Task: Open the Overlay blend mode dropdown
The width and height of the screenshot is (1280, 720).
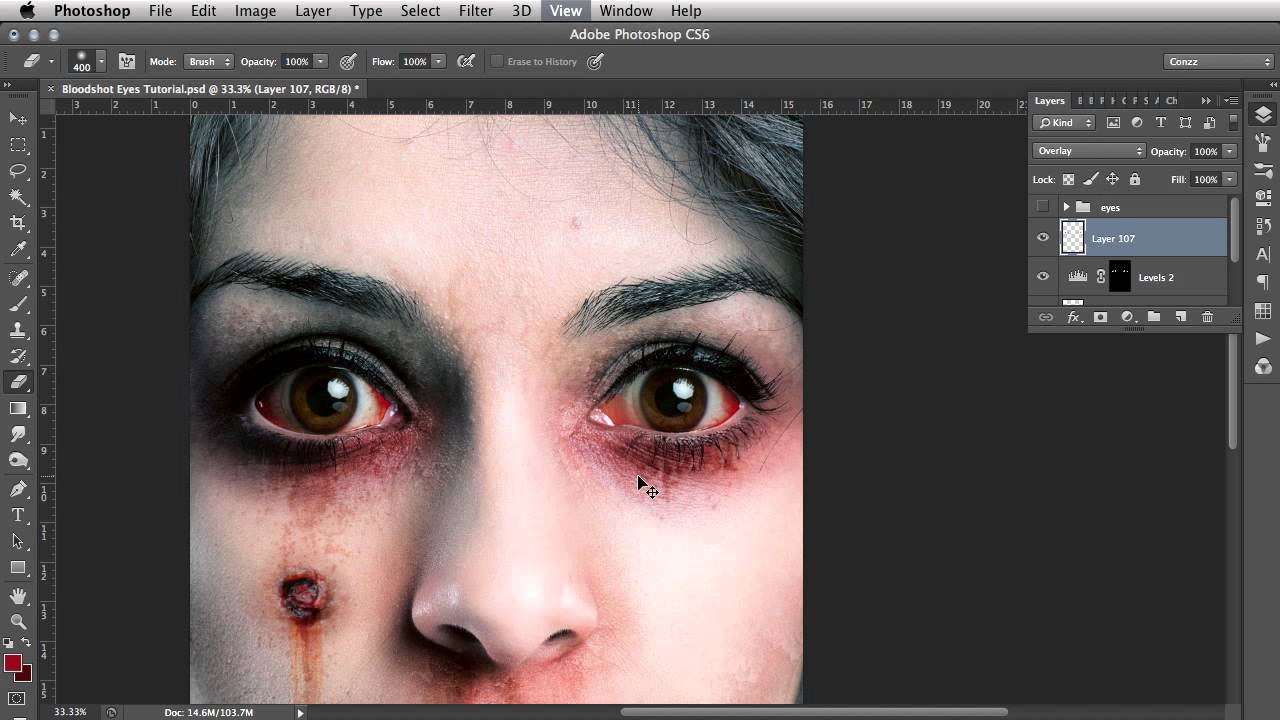Action: coord(1088,151)
